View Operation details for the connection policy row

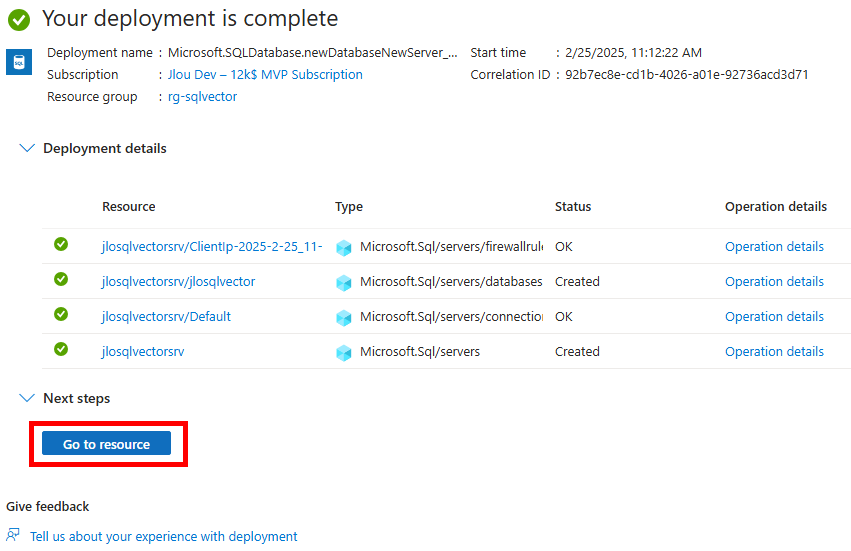774,316
